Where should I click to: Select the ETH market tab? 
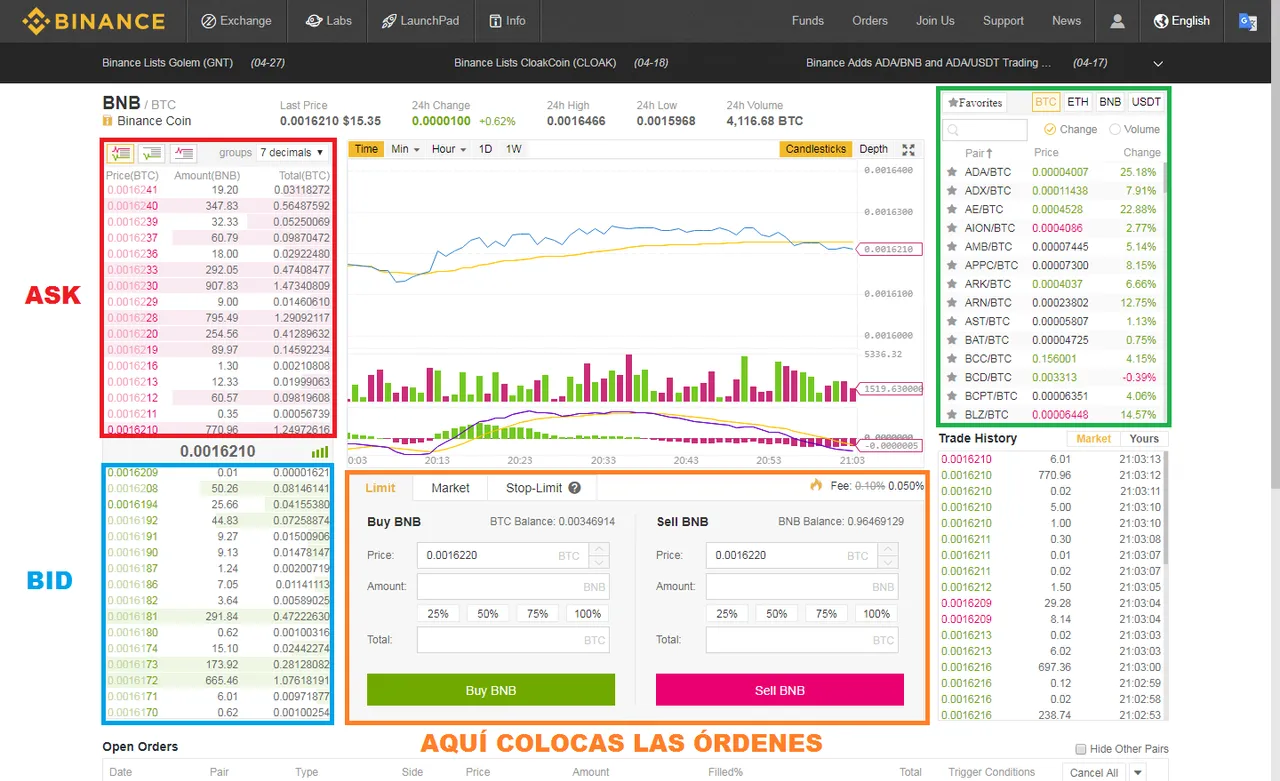[x=1078, y=102]
